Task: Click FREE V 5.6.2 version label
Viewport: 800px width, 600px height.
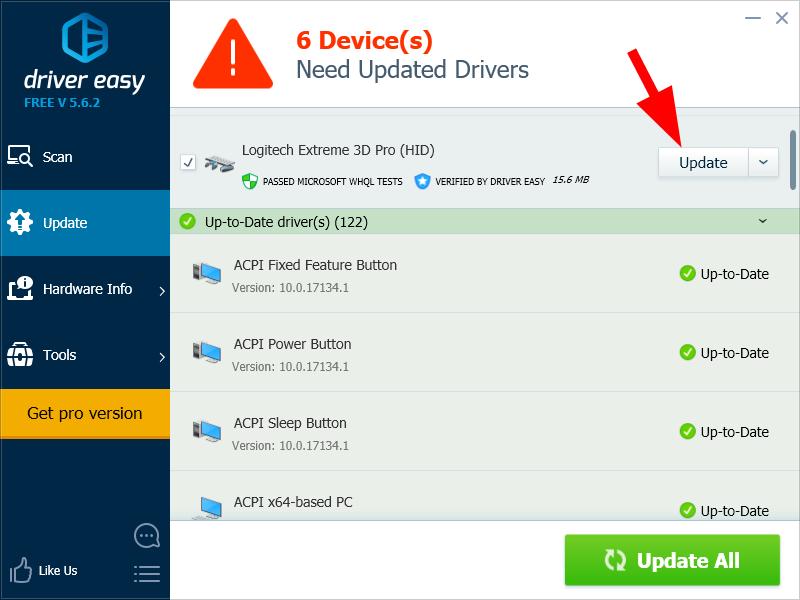Action: (x=62, y=103)
